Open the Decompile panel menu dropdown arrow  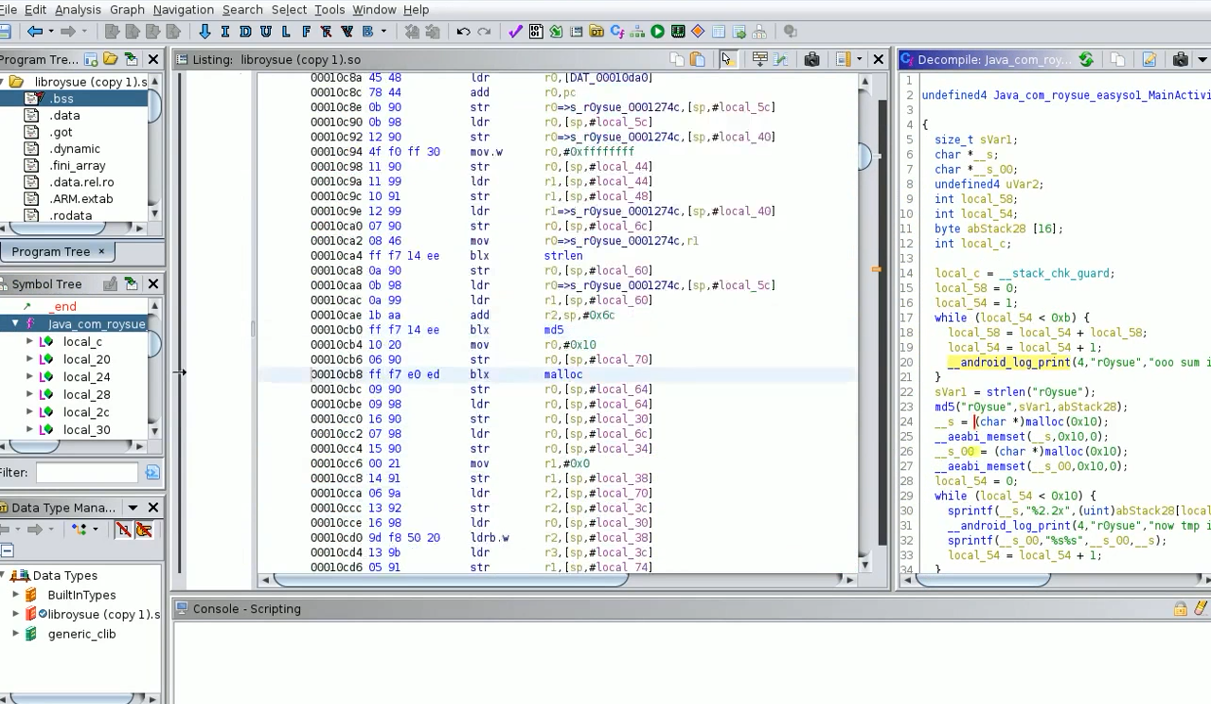click(1203, 60)
